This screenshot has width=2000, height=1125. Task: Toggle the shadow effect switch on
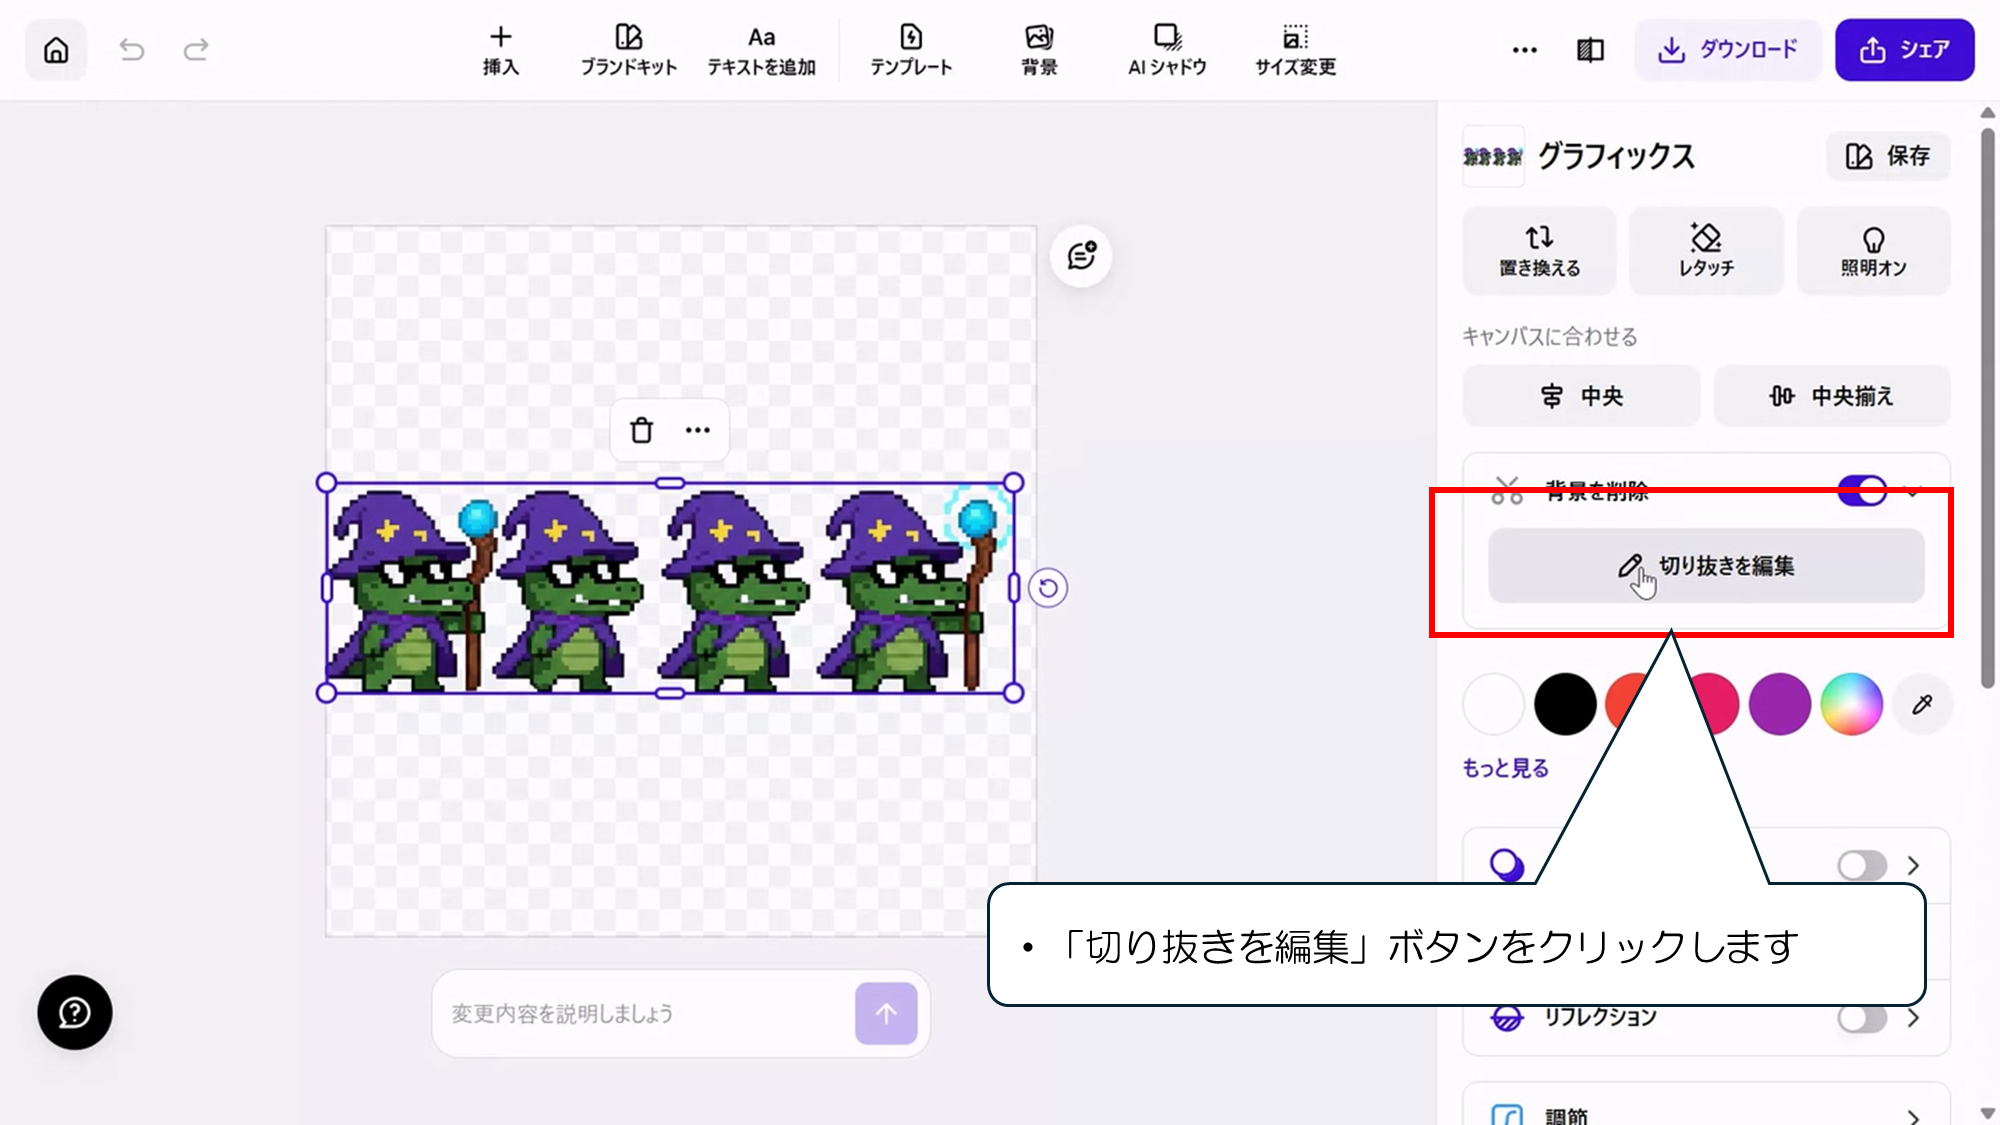pos(1861,865)
